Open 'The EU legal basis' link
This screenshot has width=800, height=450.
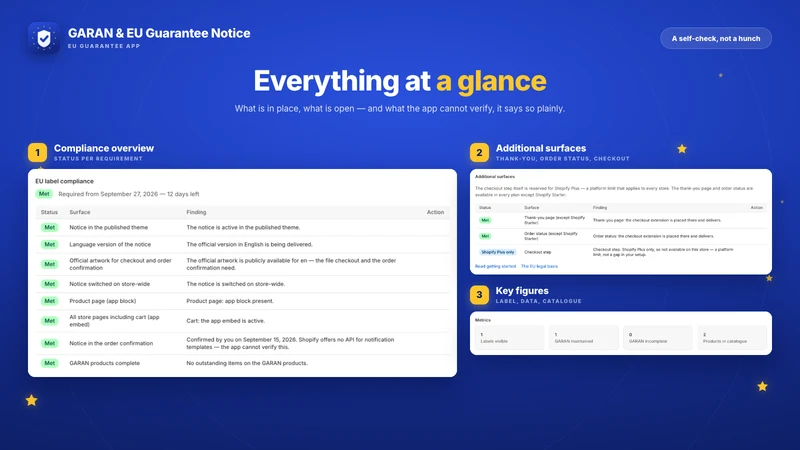click(x=539, y=266)
